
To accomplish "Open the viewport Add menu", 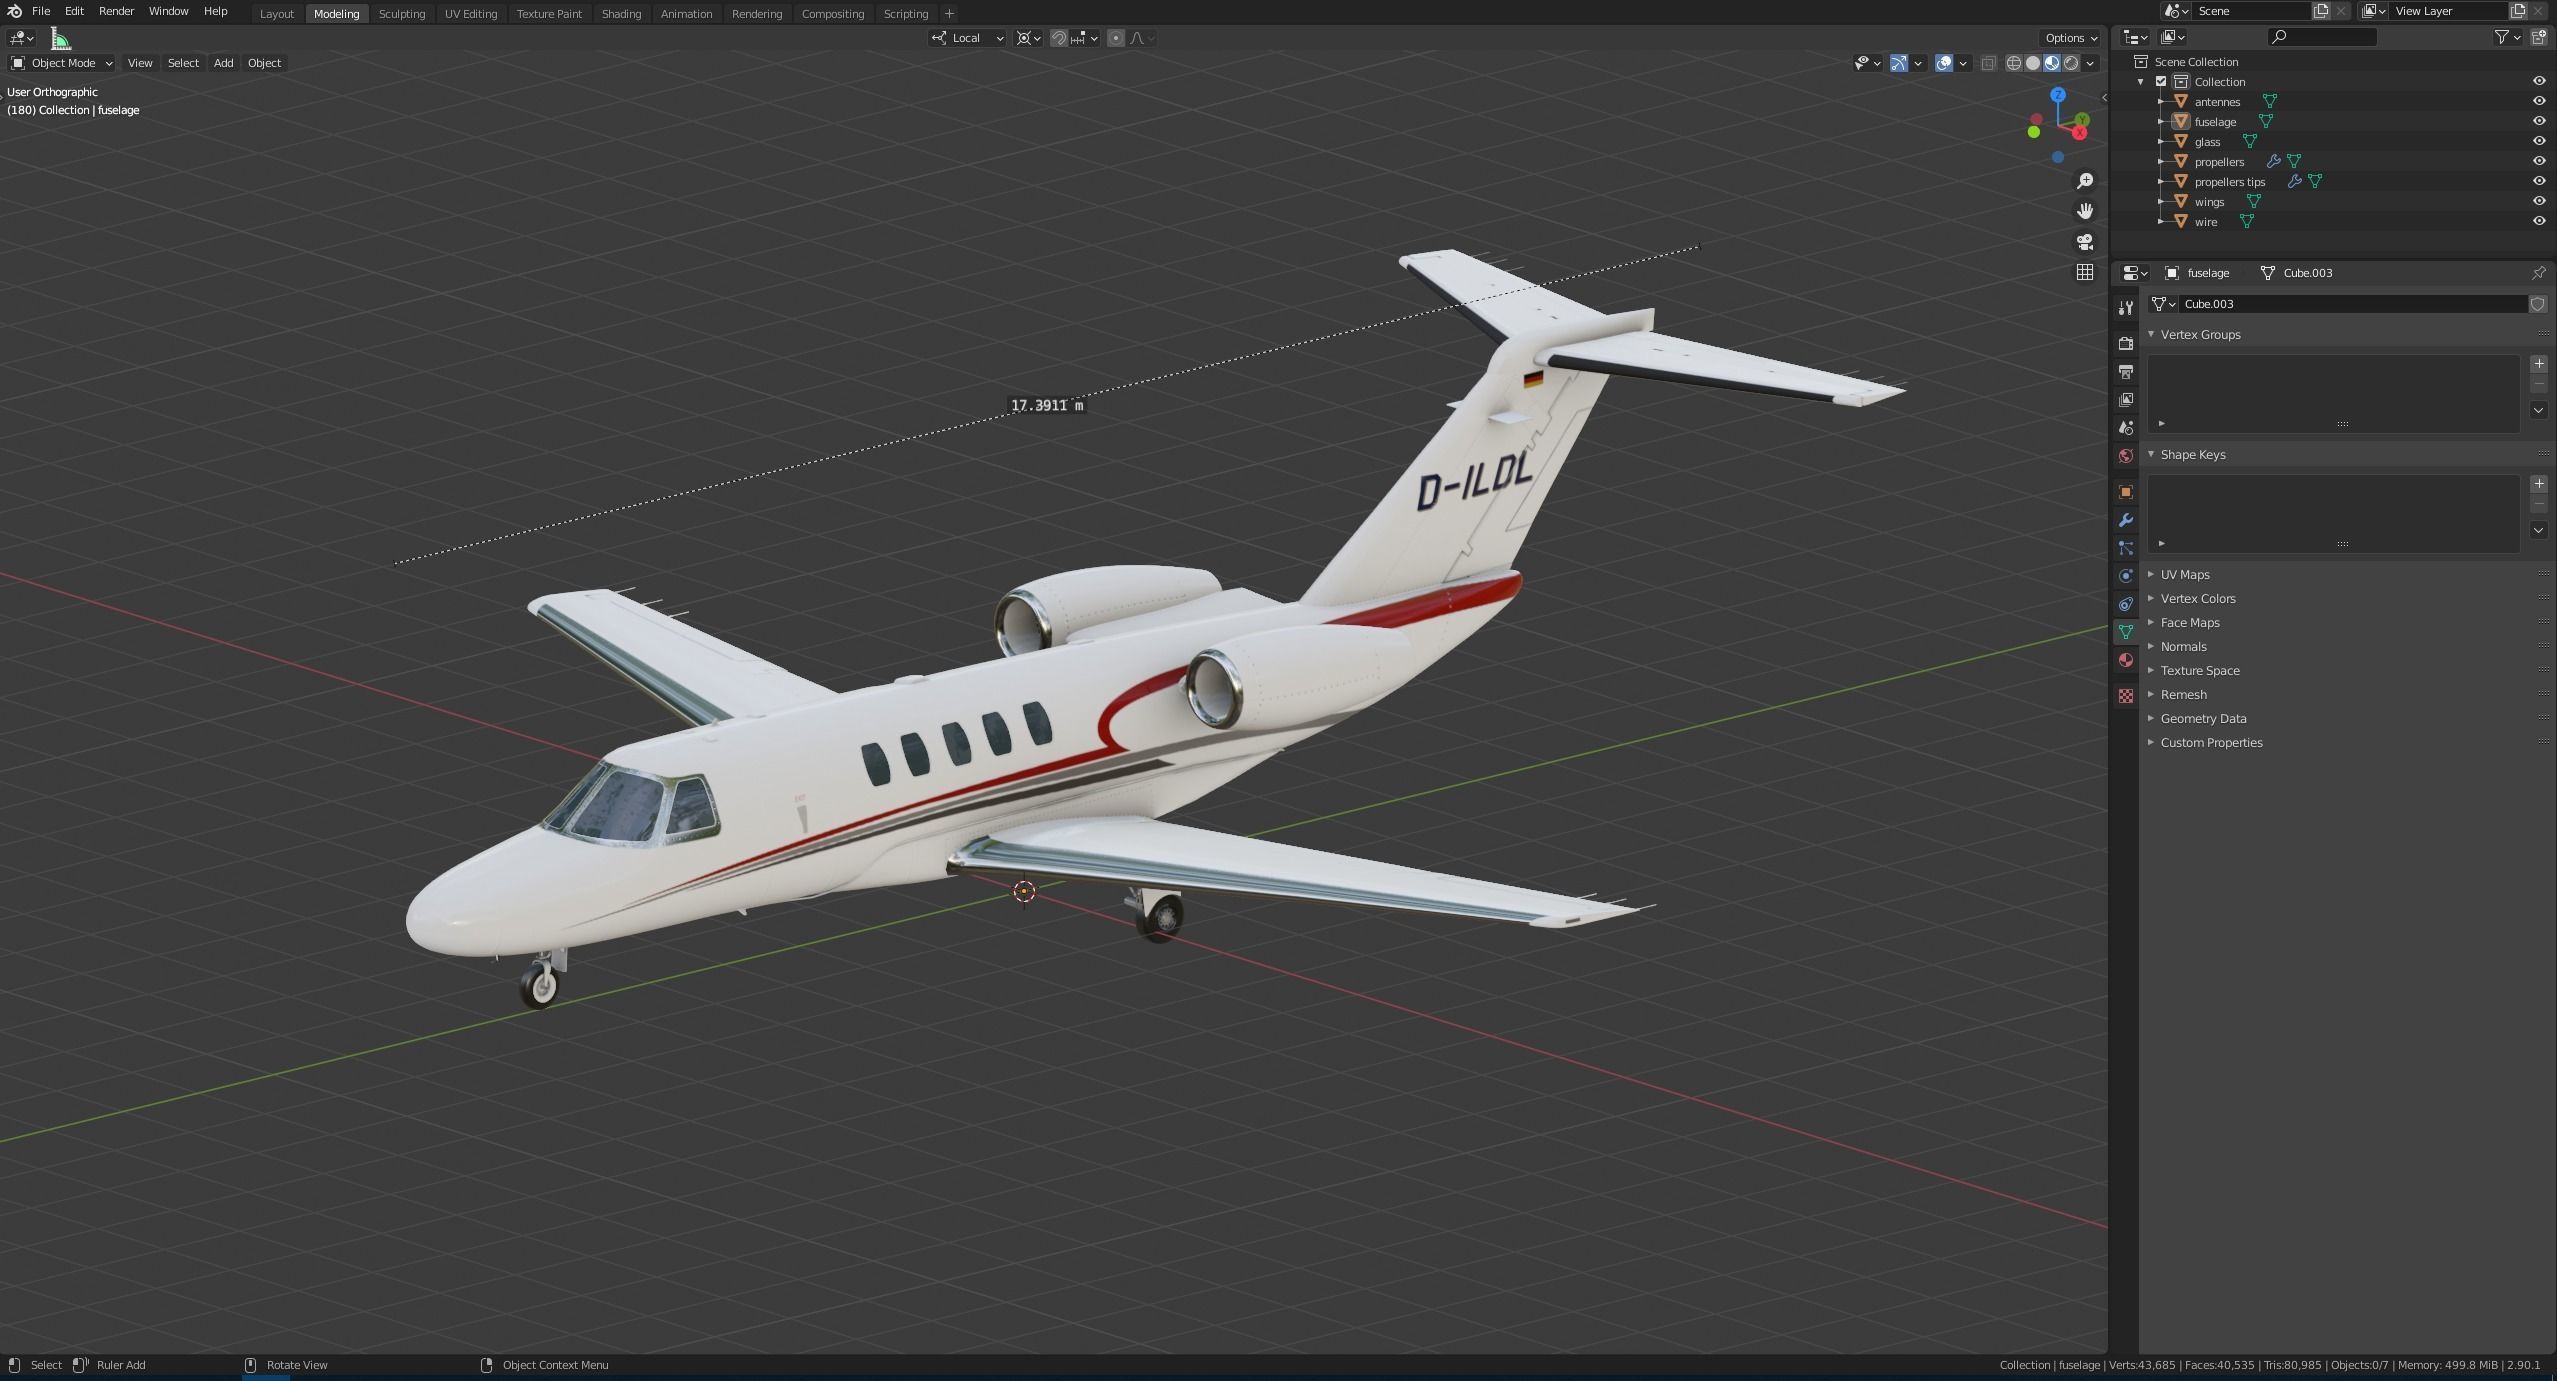I will (x=223, y=63).
